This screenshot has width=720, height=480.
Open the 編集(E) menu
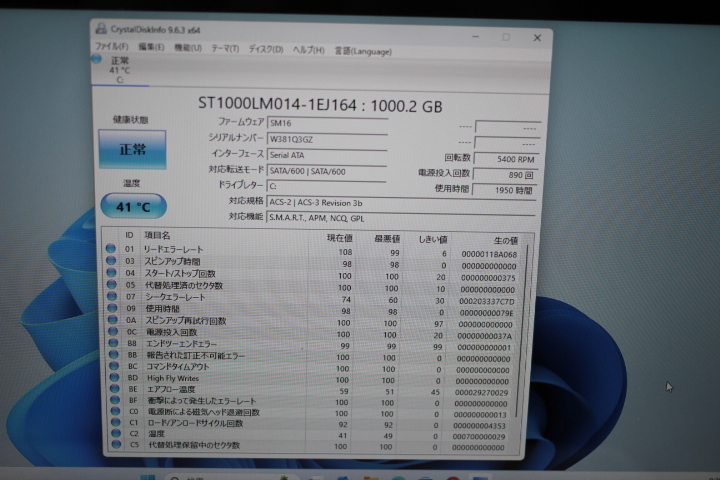point(151,47)
